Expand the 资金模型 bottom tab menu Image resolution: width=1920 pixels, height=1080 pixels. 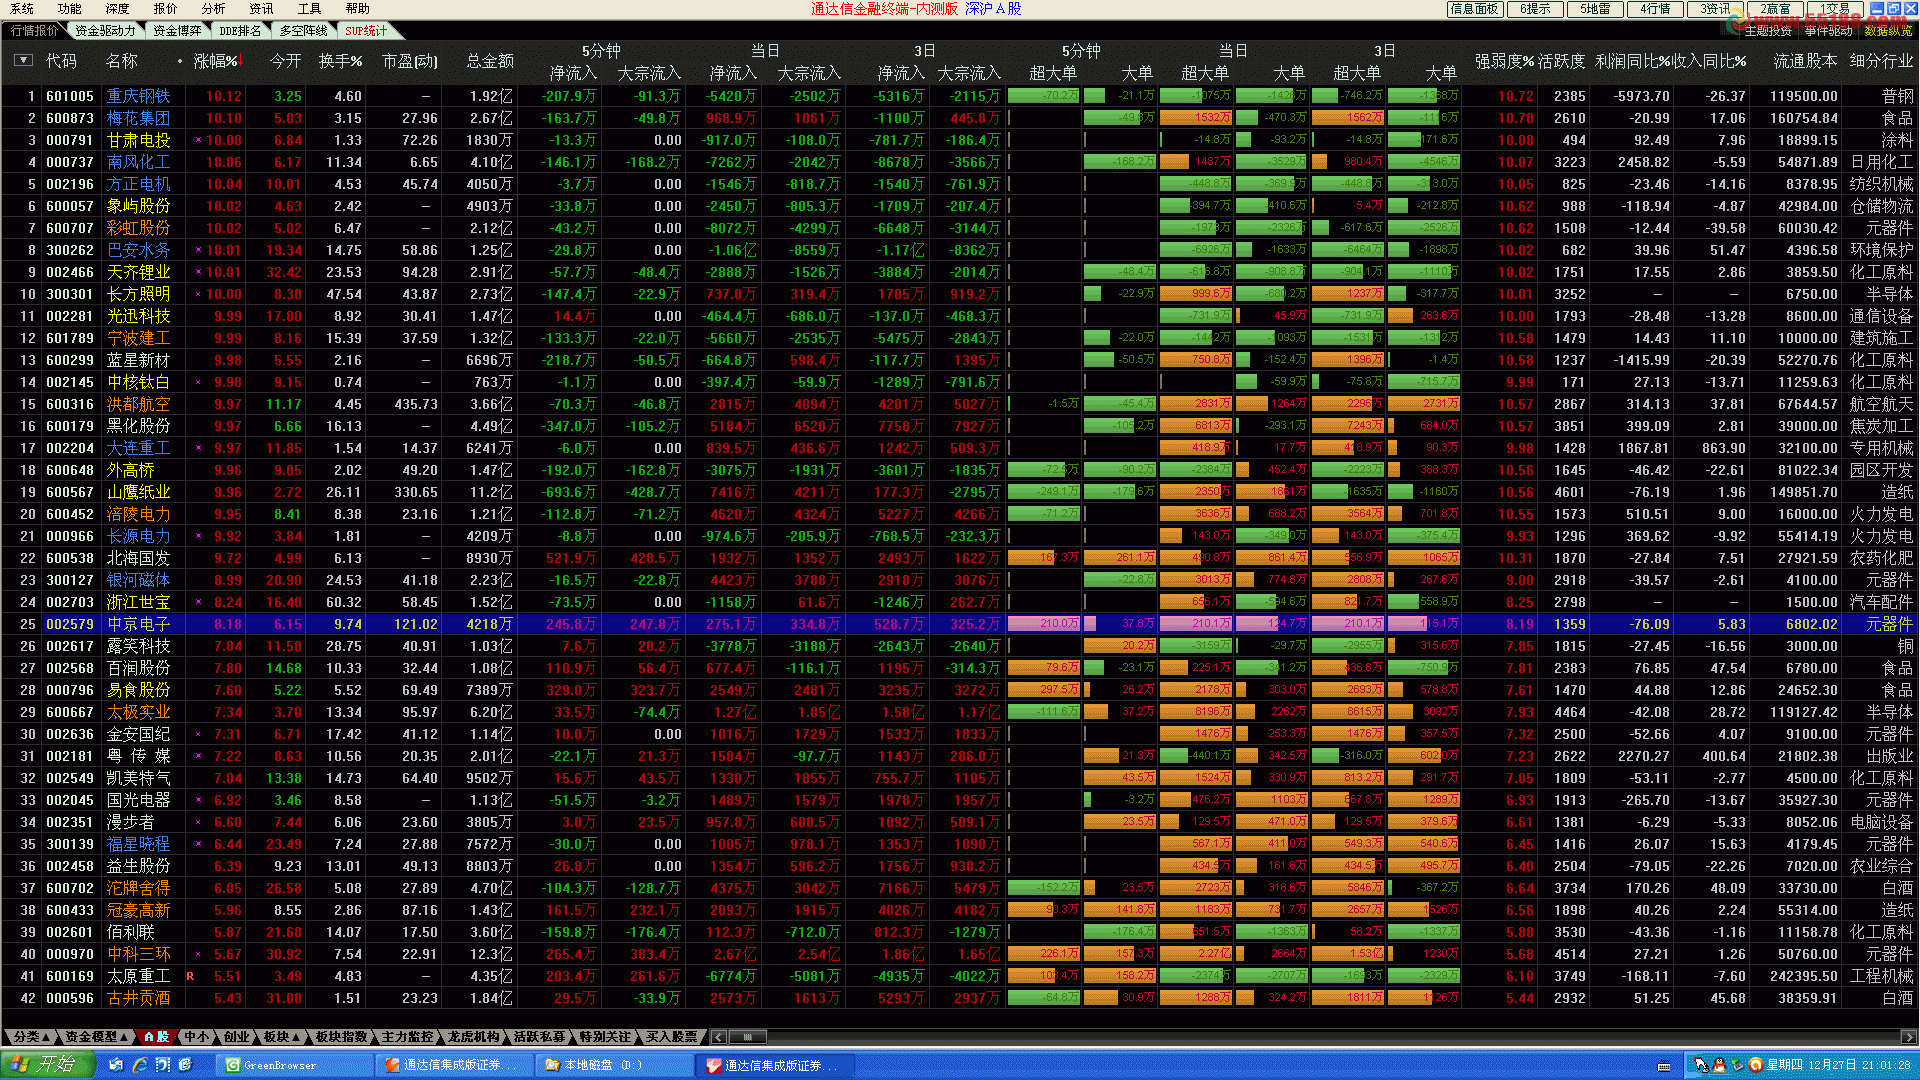(97, 1037)
